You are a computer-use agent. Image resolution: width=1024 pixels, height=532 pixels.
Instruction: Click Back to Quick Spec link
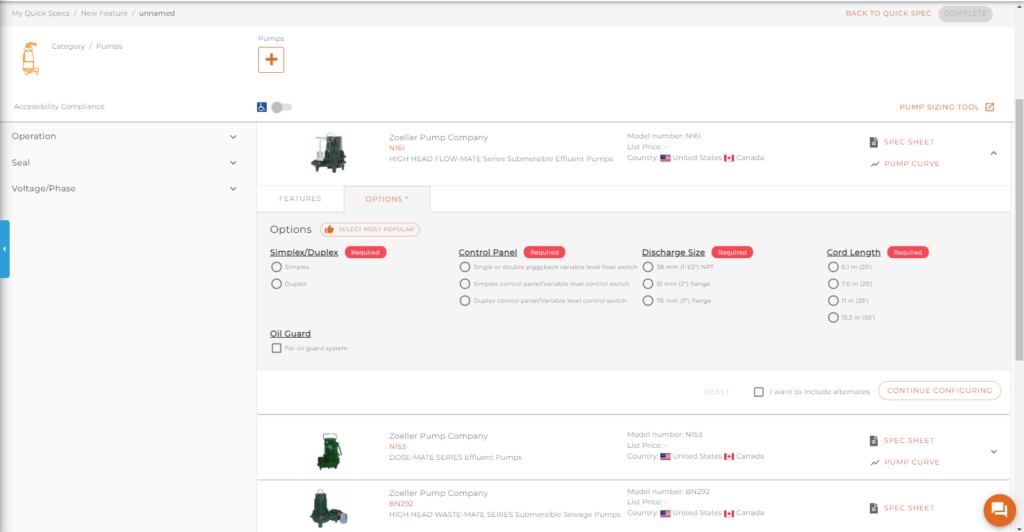coord(888,13)
